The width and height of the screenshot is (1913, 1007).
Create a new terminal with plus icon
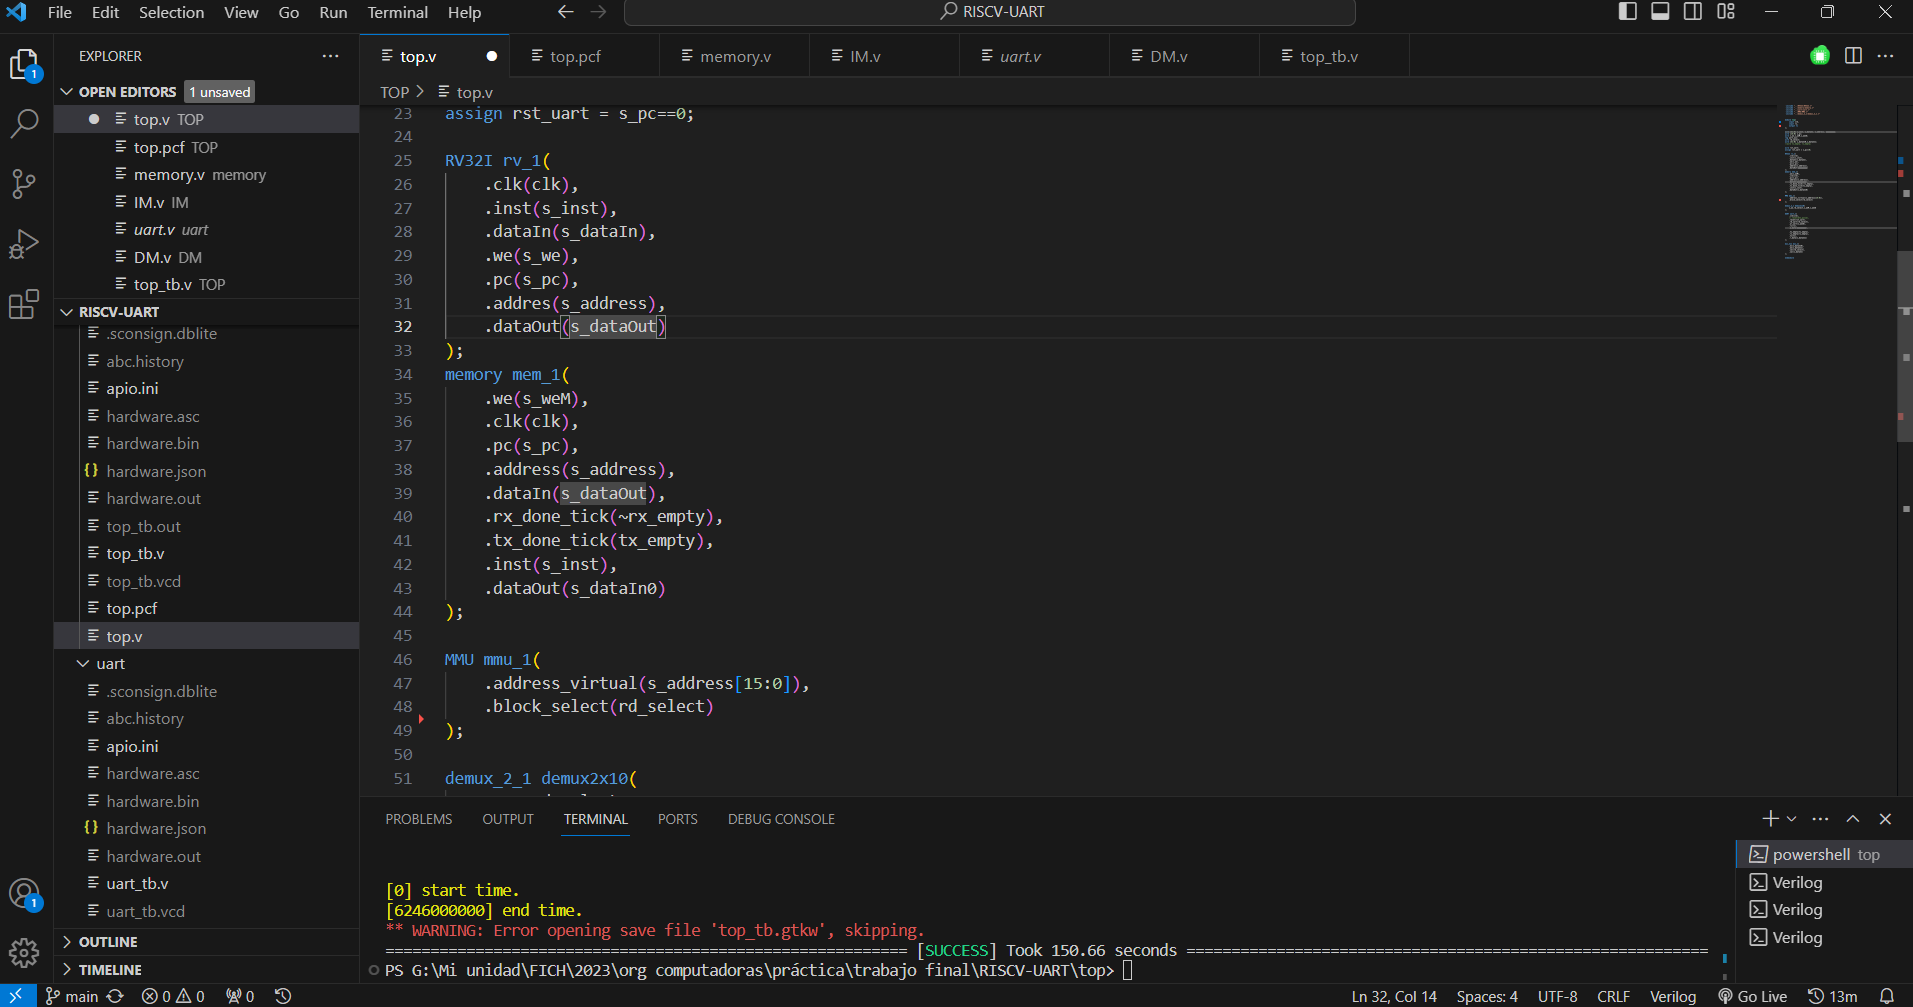tap(1770, 819)
